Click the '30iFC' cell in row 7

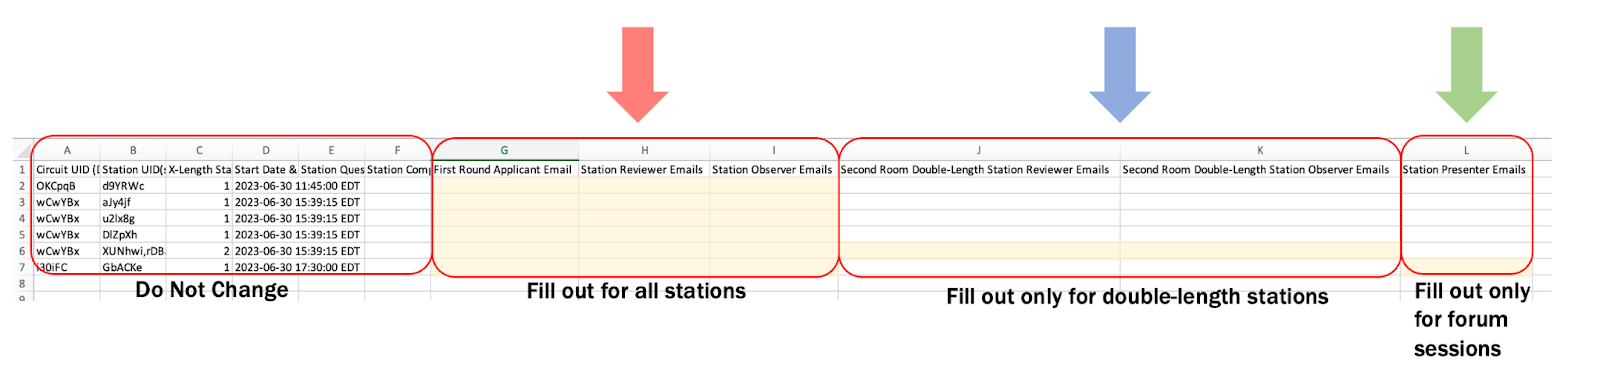(x=67, y=267)
